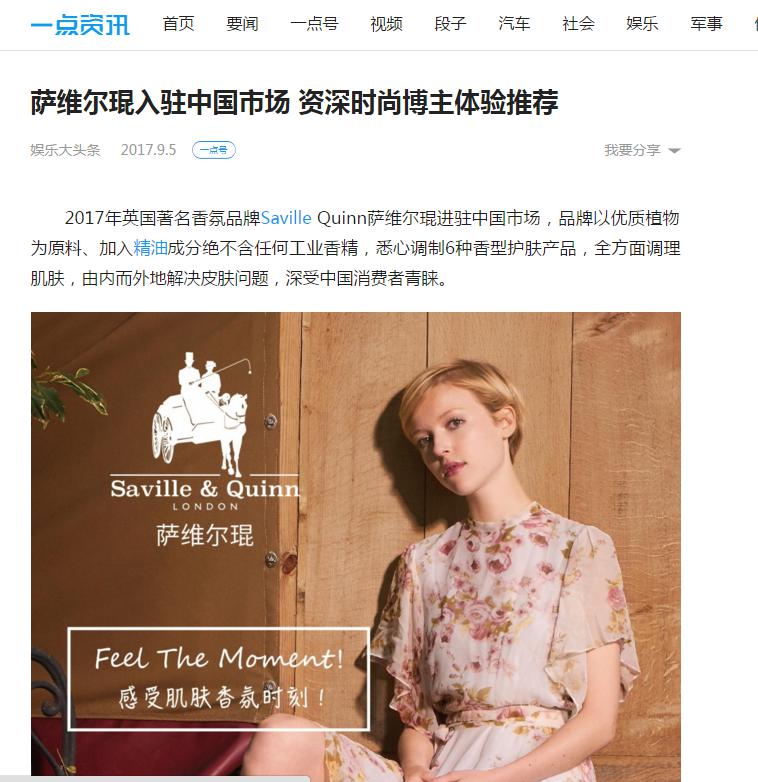Go to the 军事 tab
The image size is (758, 782).
[x=706, y=23]
